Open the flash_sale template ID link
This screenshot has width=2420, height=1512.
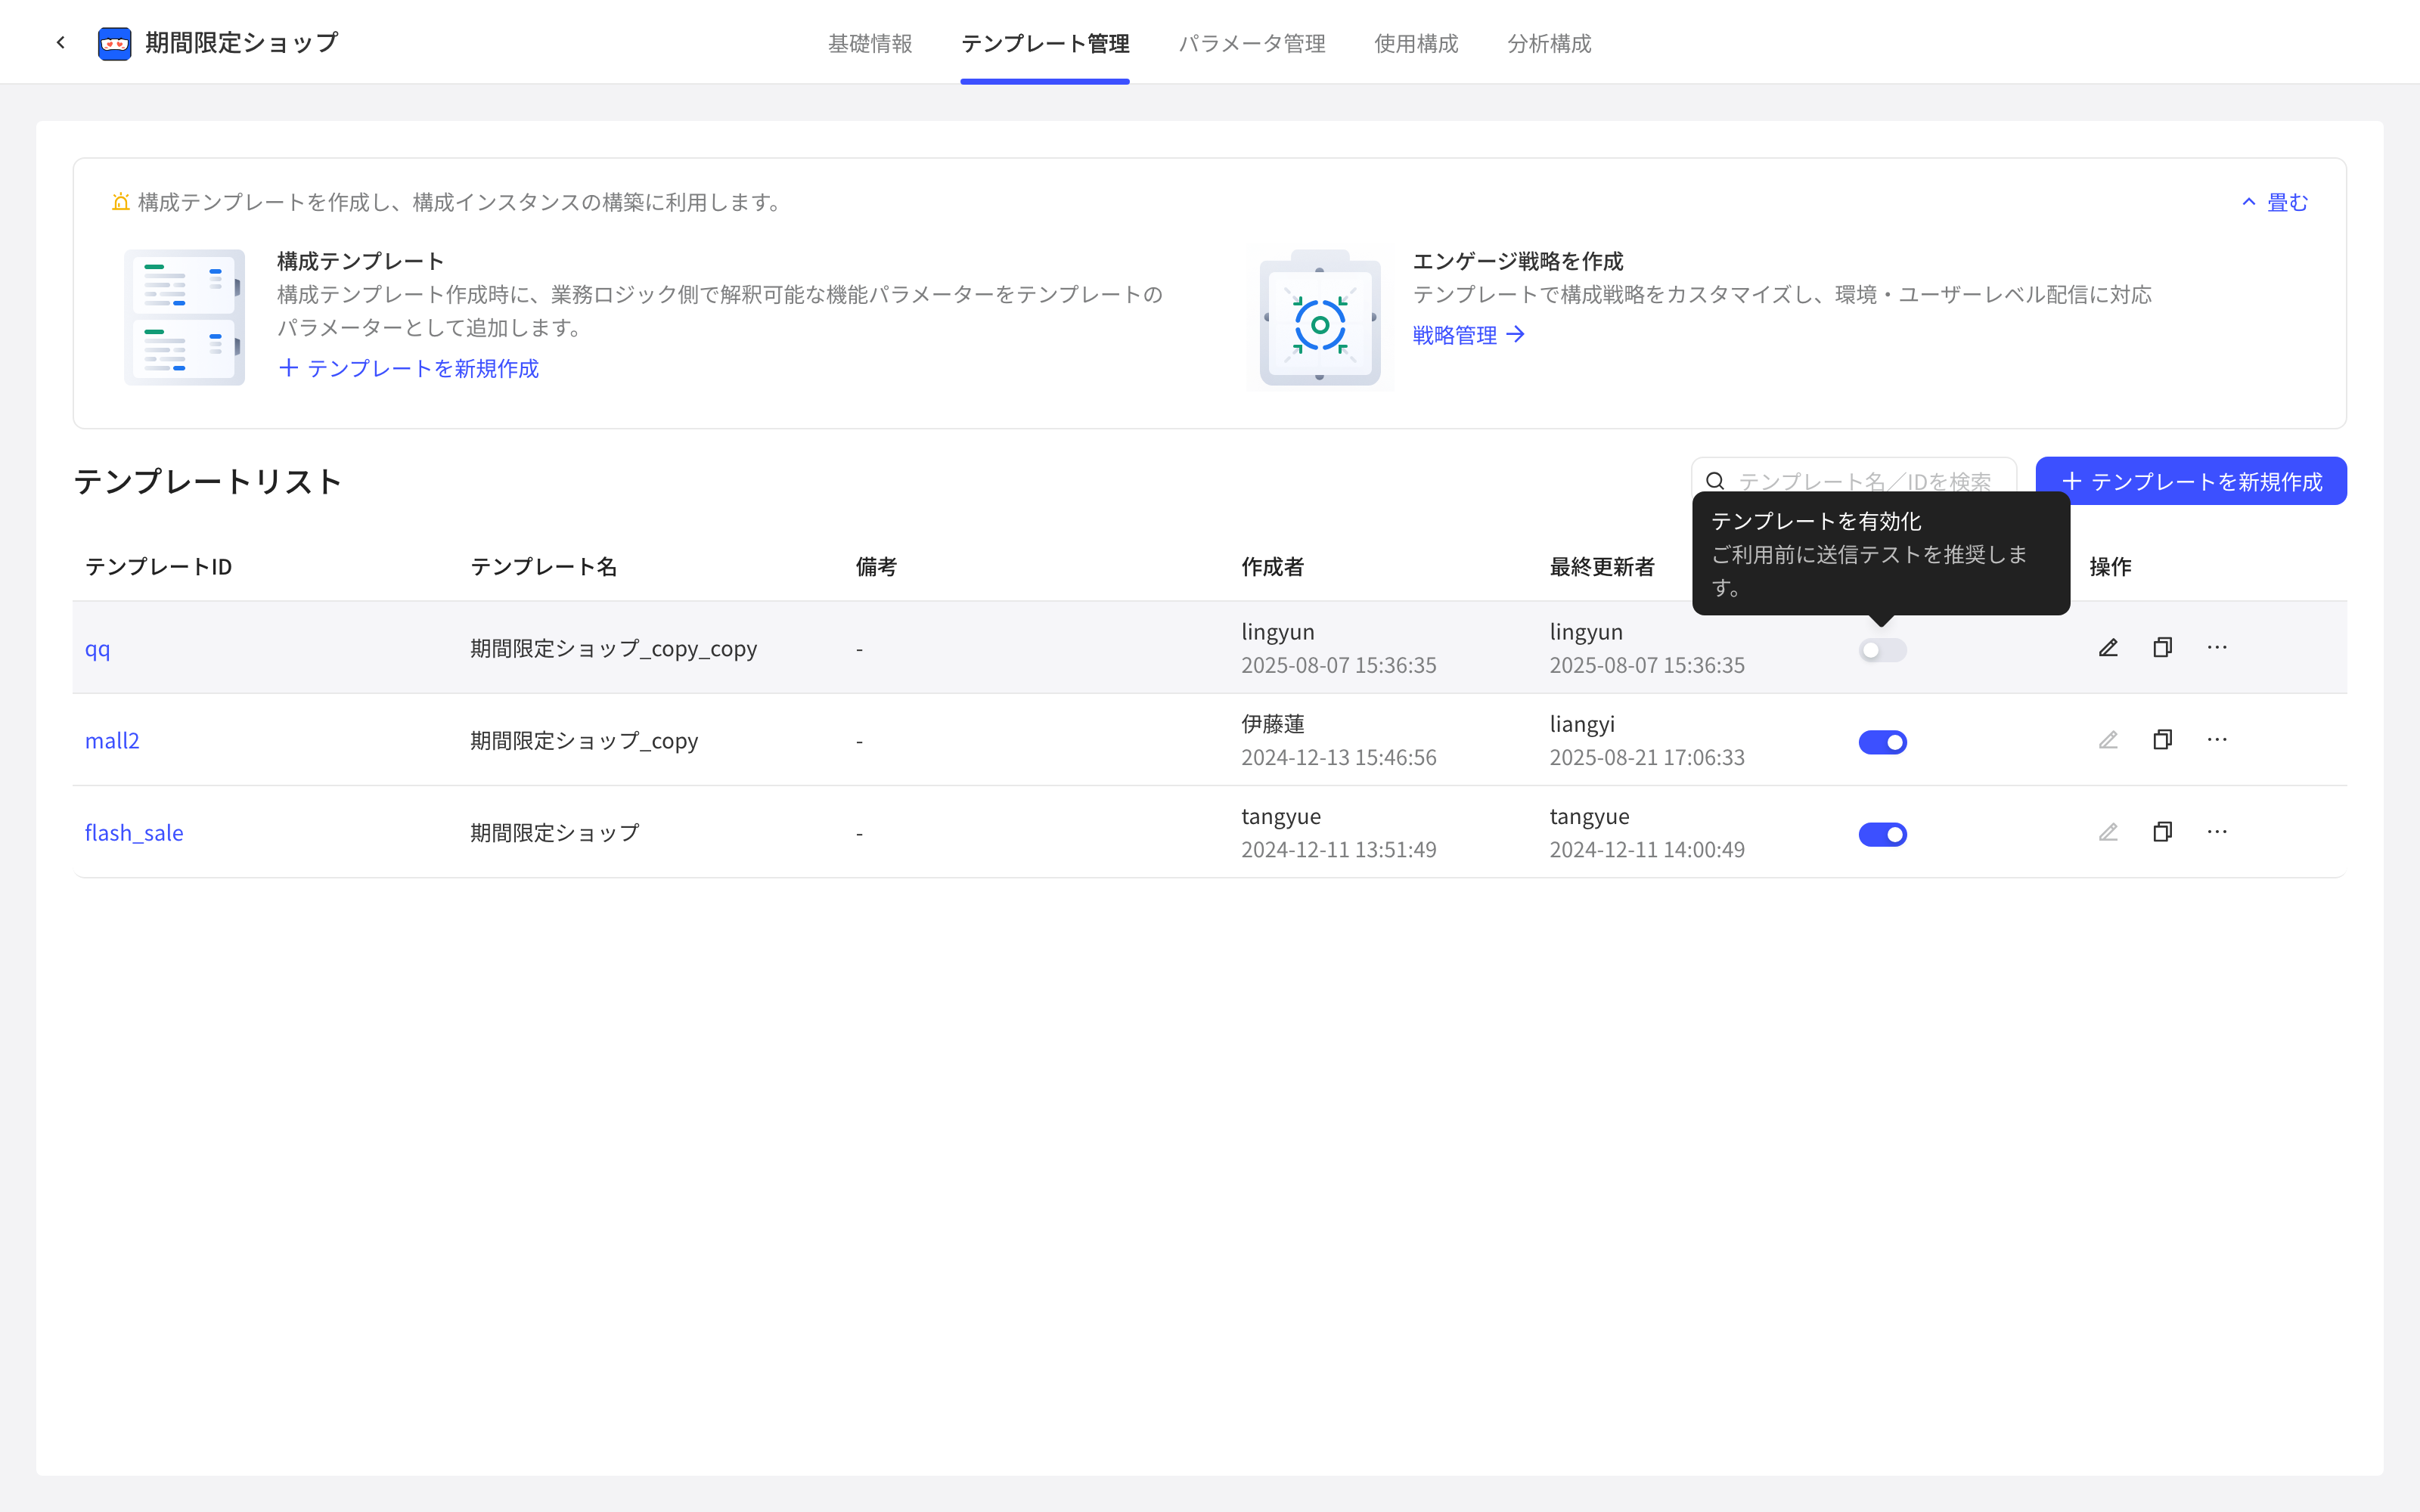tap(134, 833)
